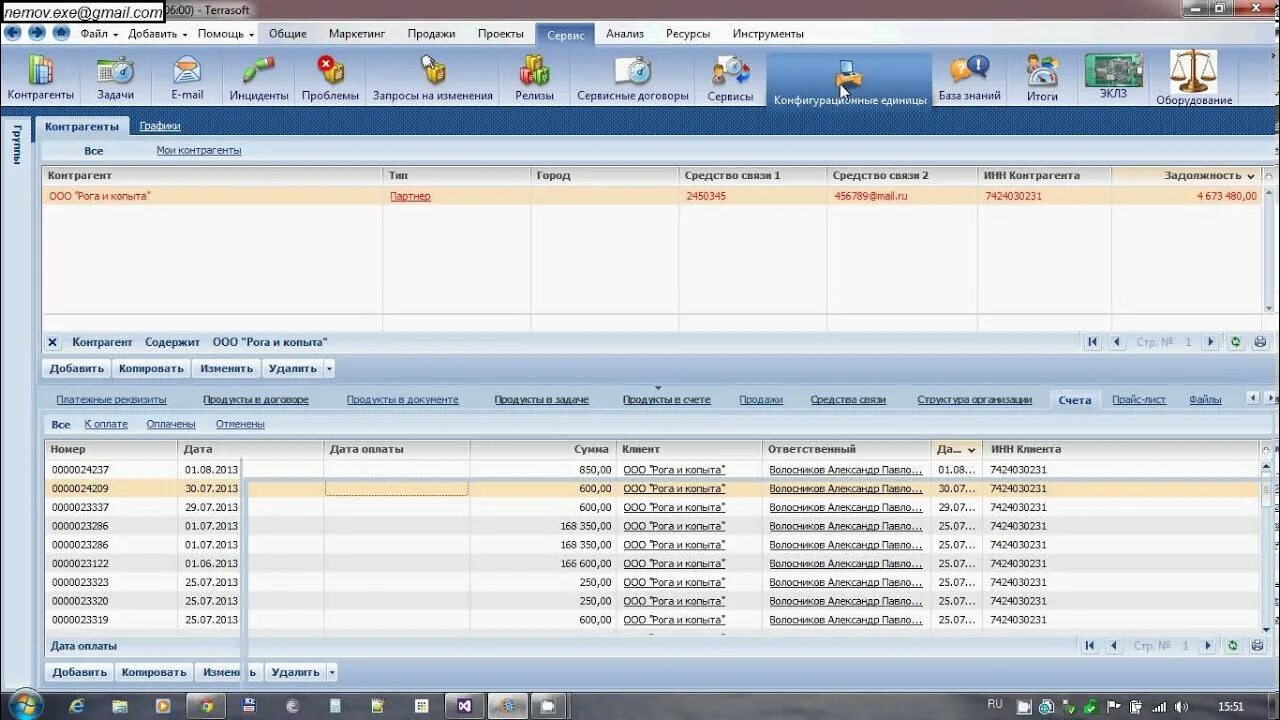Expand the upper Удалить button dropdown arrow
This screenshot has height=720, width=1280.
tap(329, 369)
